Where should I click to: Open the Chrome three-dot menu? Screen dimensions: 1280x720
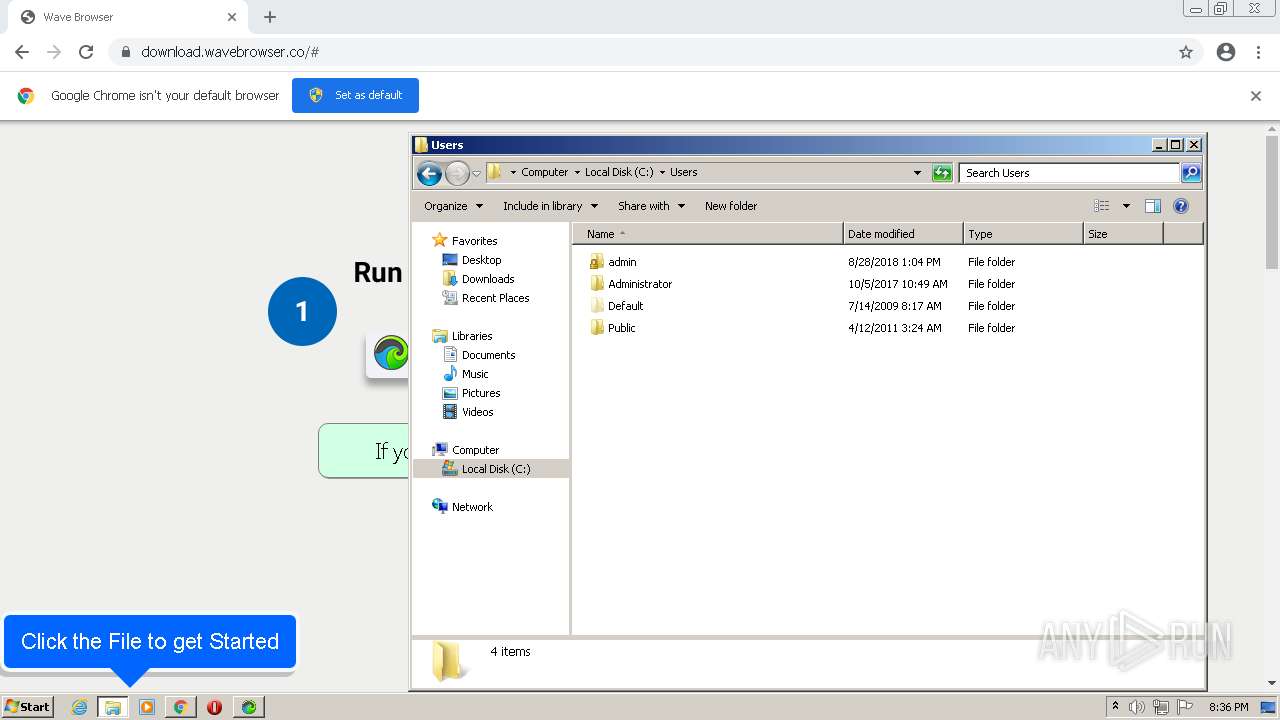click(1258, 52)
